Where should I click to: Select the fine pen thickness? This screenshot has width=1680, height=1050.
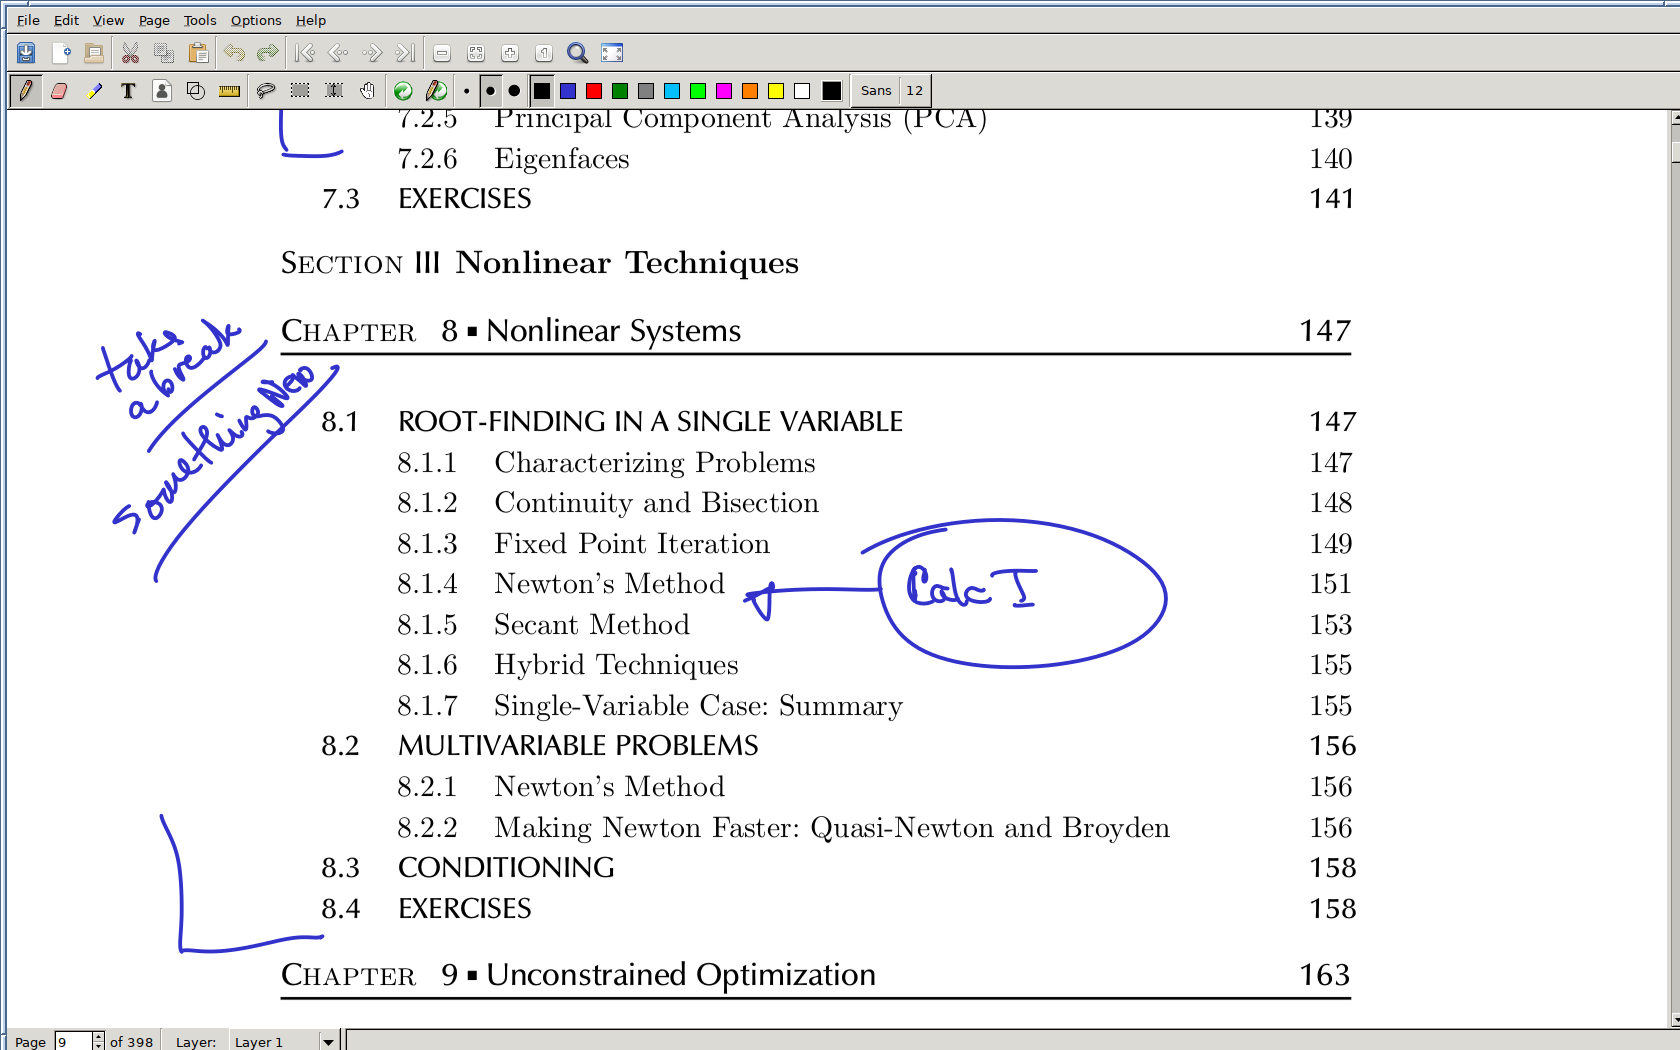point(467,91)
